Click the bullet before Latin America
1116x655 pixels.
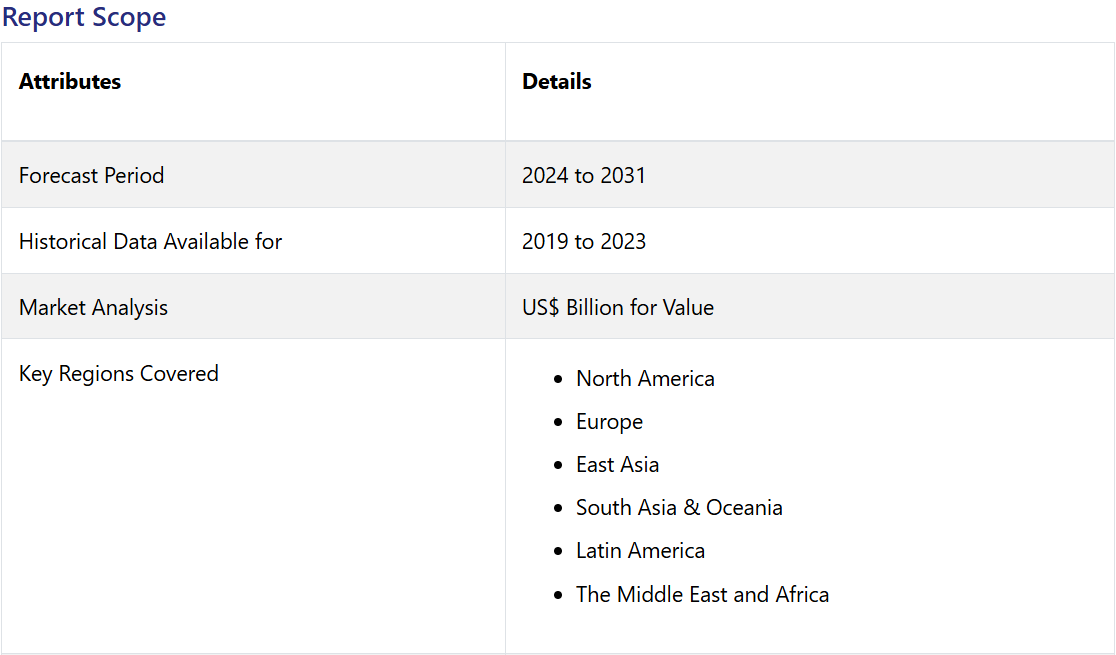tap(558, 552)
